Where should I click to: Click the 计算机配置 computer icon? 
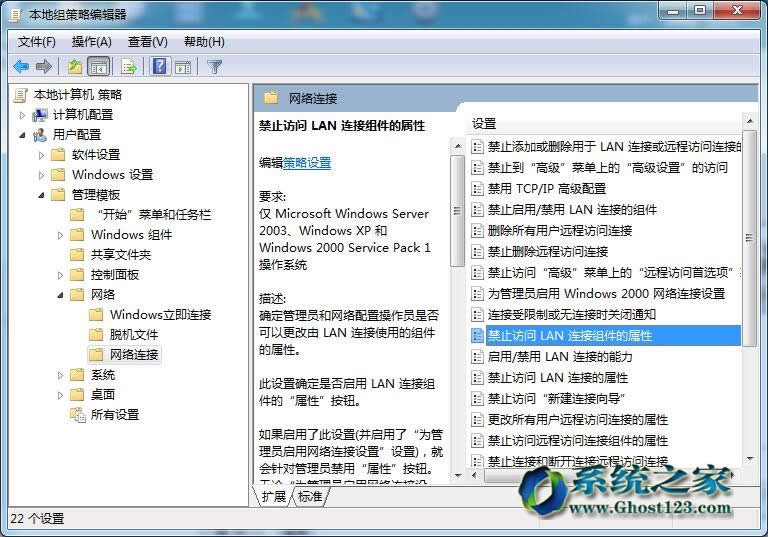40,115
